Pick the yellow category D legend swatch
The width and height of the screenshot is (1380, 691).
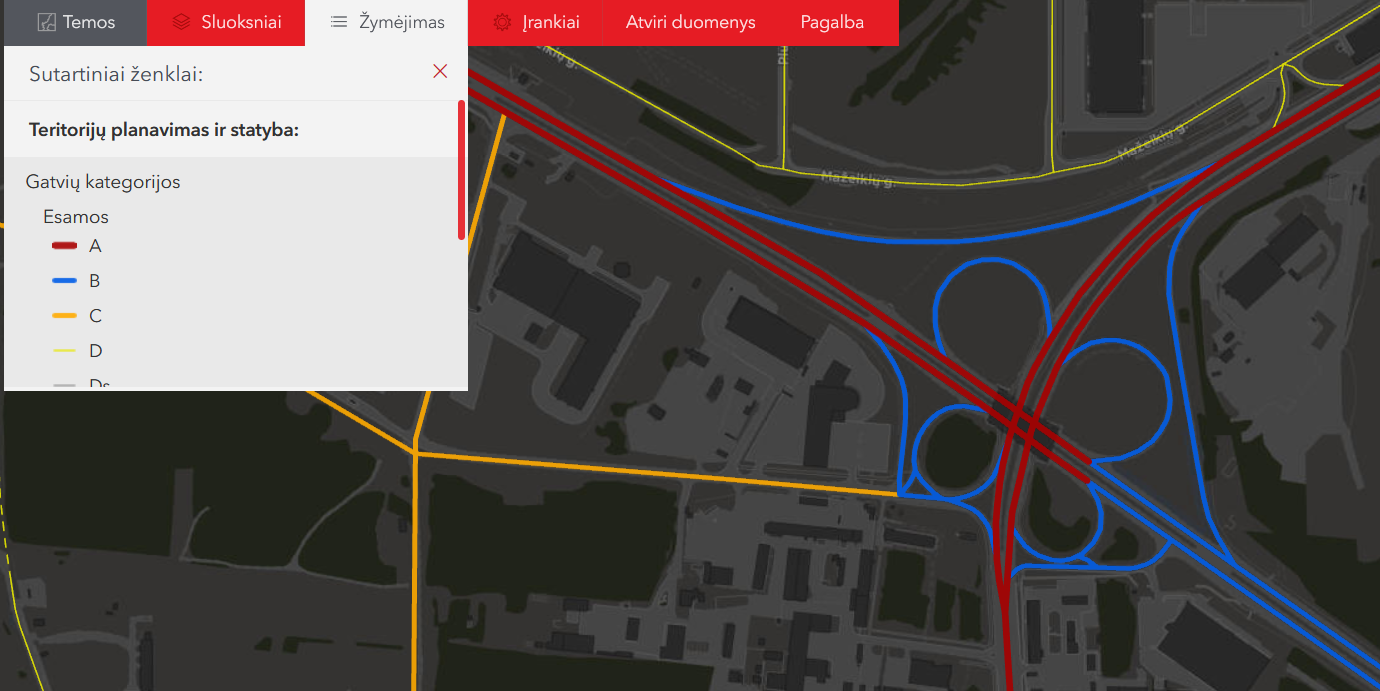[64, 351]
